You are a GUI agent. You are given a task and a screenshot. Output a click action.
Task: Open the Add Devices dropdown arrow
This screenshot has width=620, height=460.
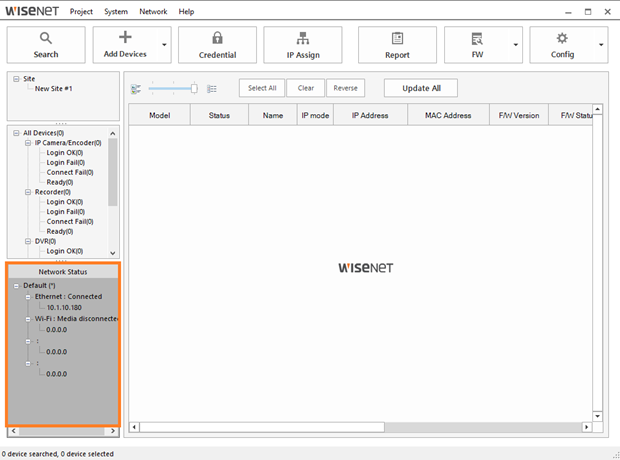point(164,45)
